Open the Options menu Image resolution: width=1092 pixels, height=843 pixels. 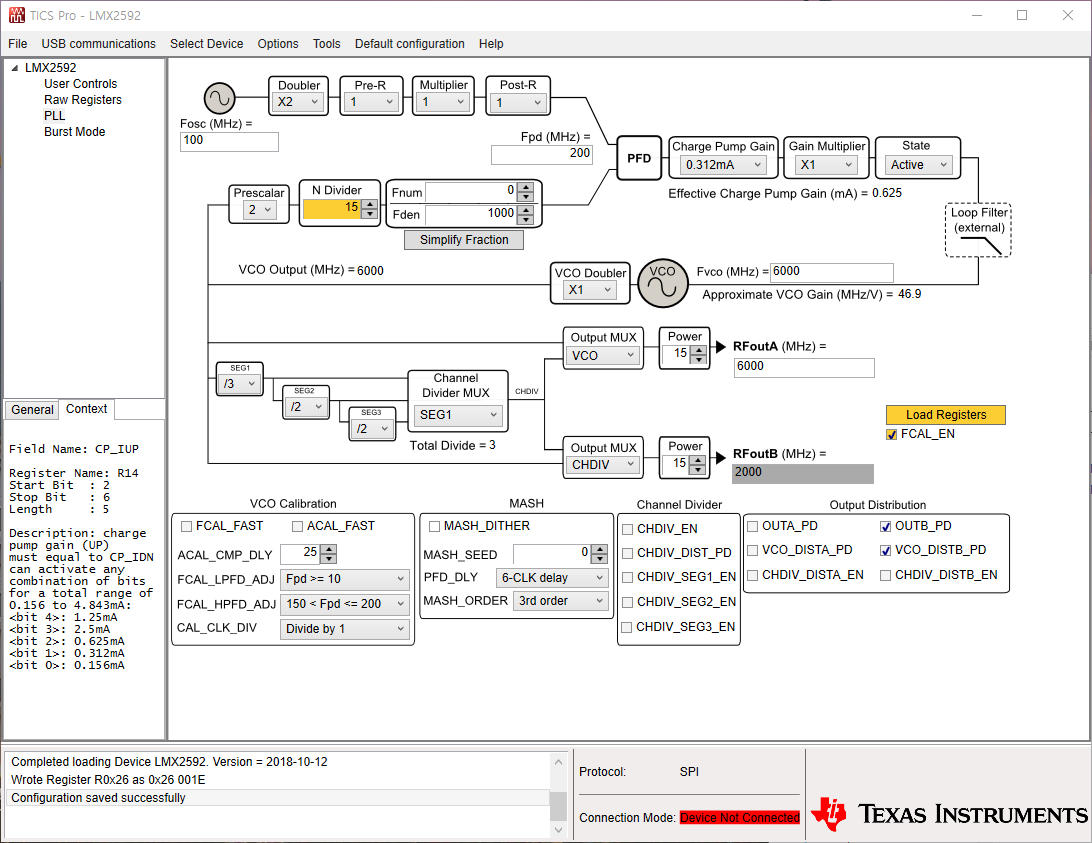[278, 44]
